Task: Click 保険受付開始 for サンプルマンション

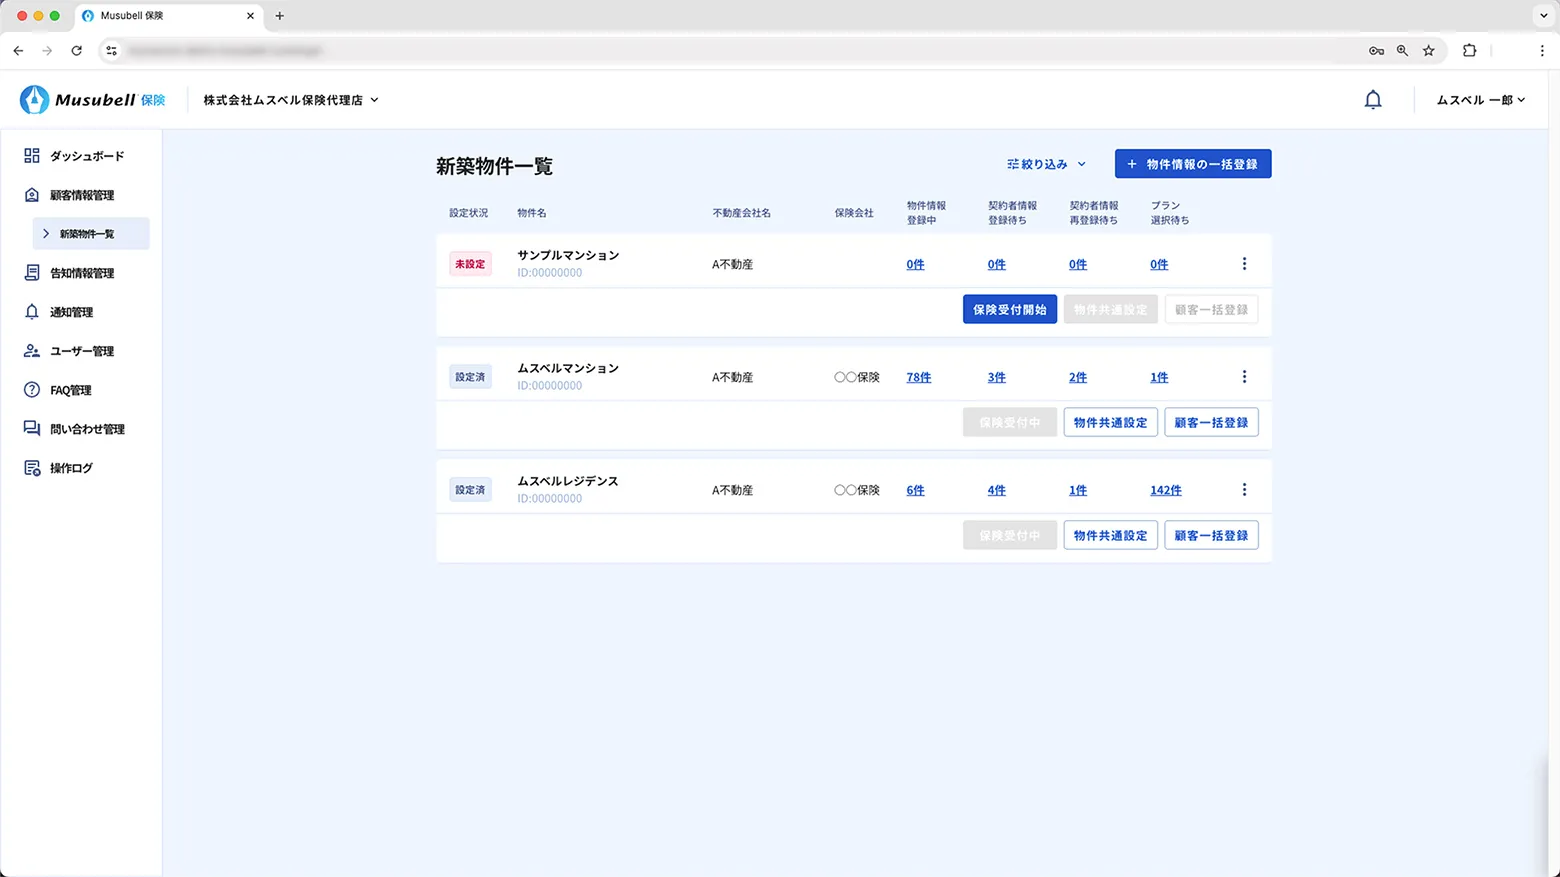Action: (x=1009, y=309)
